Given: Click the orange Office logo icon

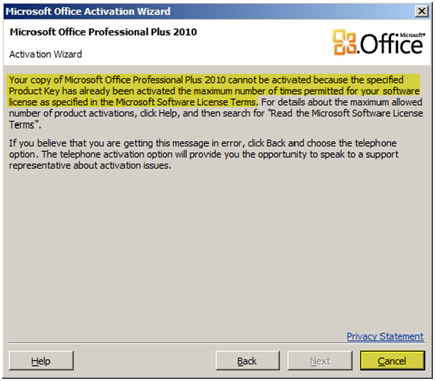Looking at the screenshot, I should coord(344,42).
